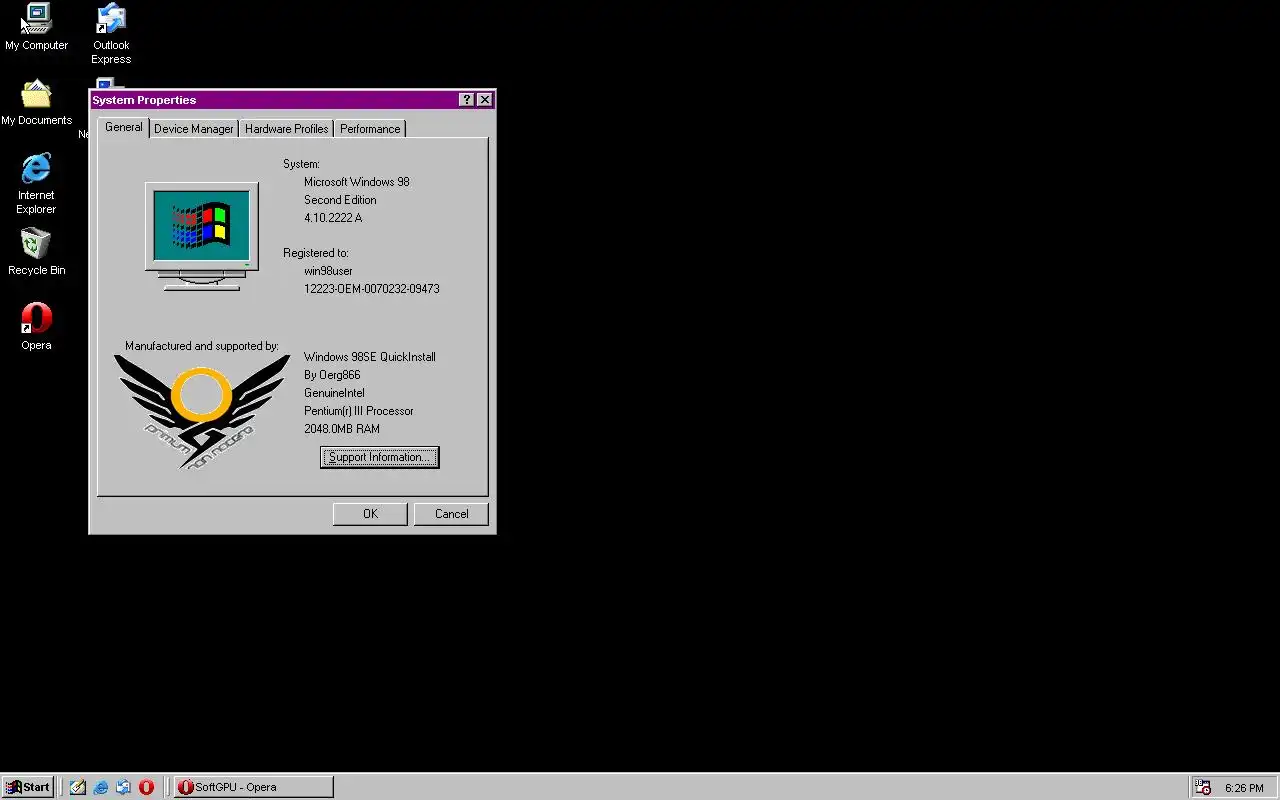Select the Recycle Bin icon
The width and height of the screenshot is (1280, 800).
[x=36, y=252]
